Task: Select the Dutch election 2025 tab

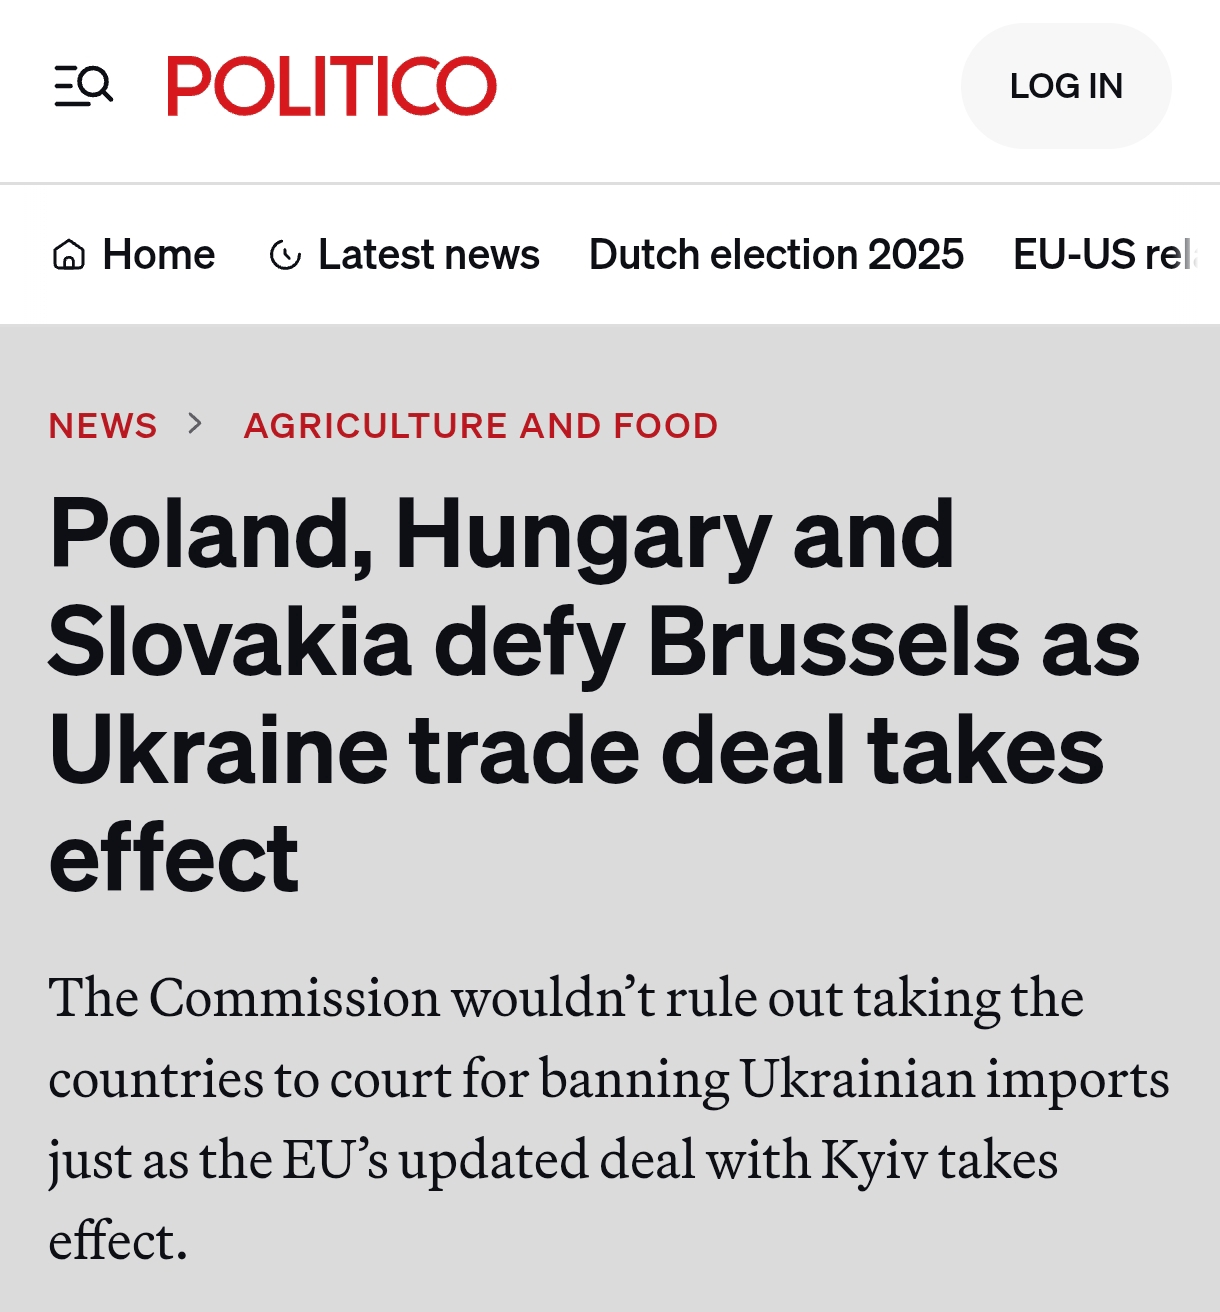Action: 776,255
